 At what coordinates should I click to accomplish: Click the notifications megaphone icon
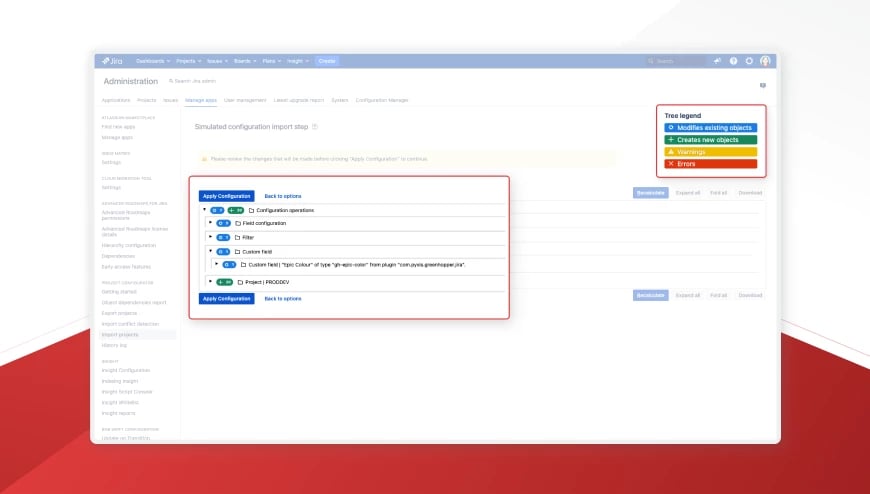pyautogui.click(x=717, y=61)
